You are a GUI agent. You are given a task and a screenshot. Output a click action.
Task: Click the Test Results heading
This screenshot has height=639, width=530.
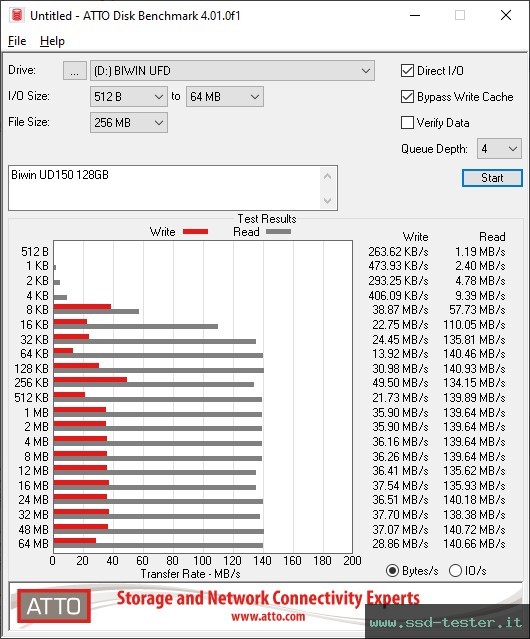(x=267, y=219)
